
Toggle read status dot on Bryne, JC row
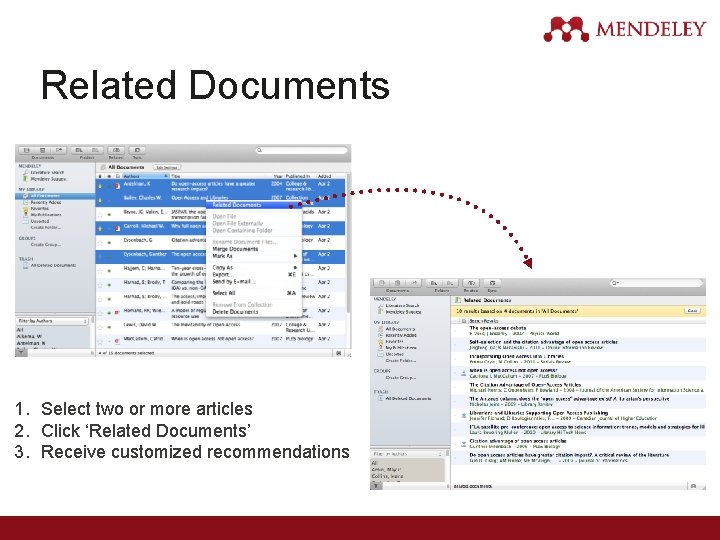[x=109, y=214]
